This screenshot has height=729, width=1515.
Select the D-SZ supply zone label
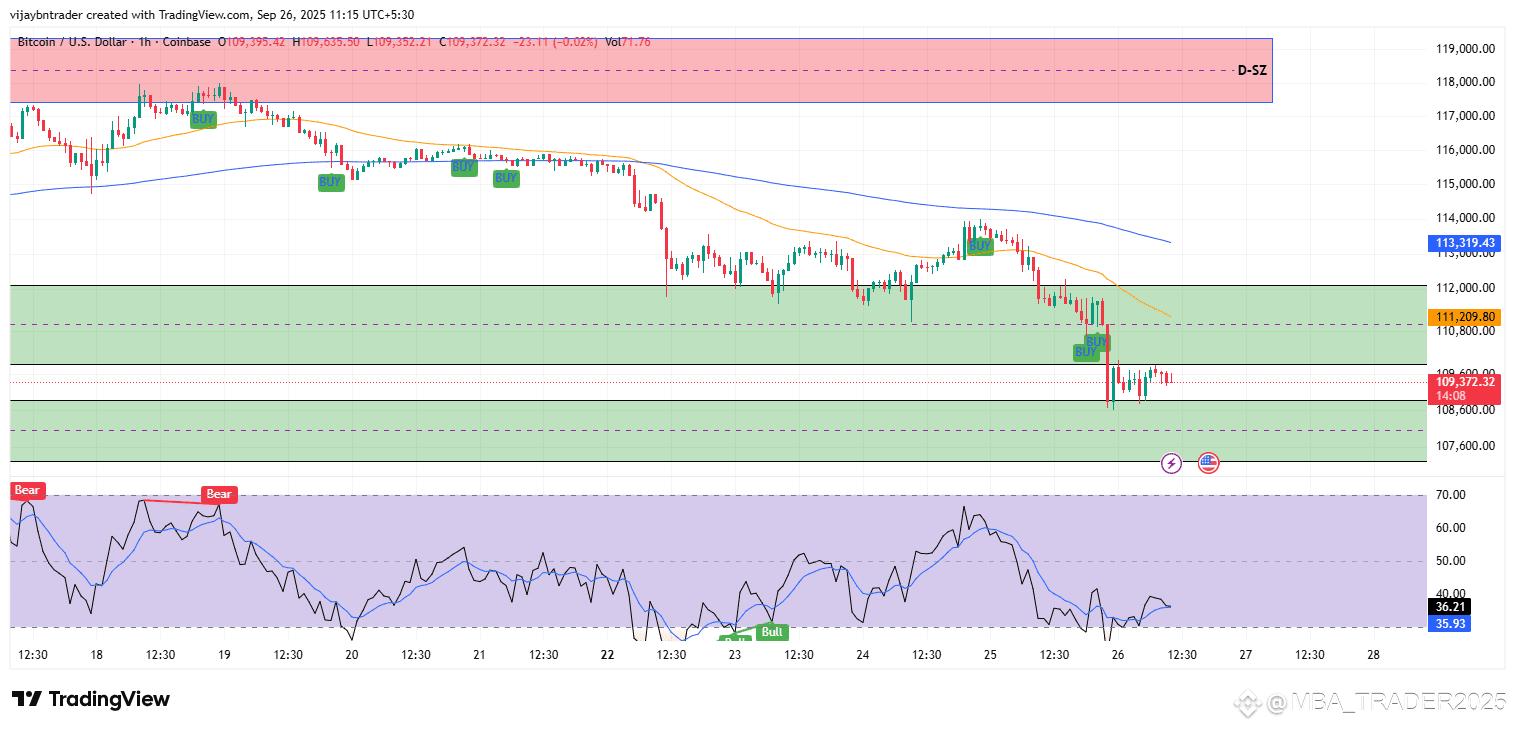click(1250, 71)
